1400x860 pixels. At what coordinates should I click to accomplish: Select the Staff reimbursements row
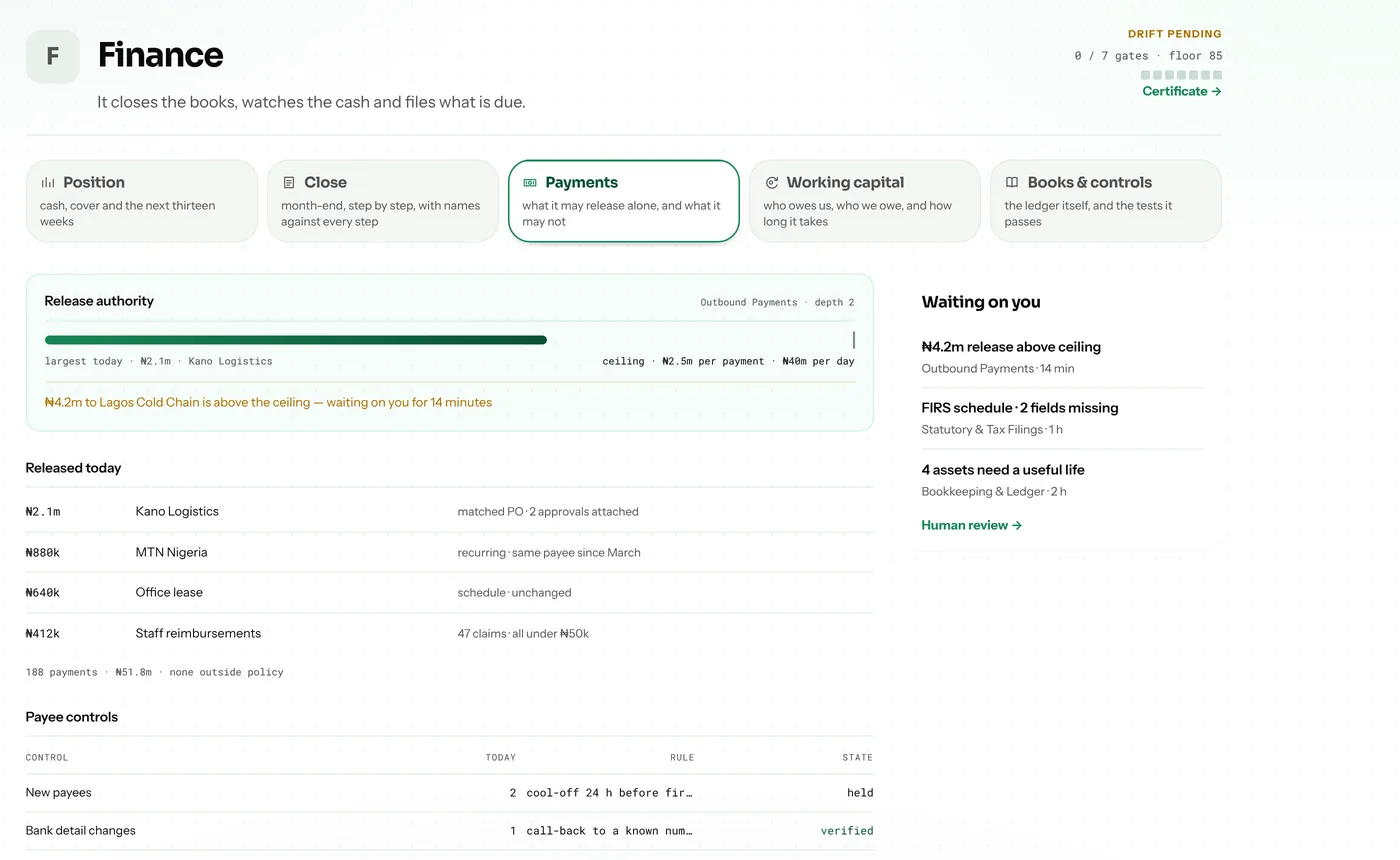[449, 633]
